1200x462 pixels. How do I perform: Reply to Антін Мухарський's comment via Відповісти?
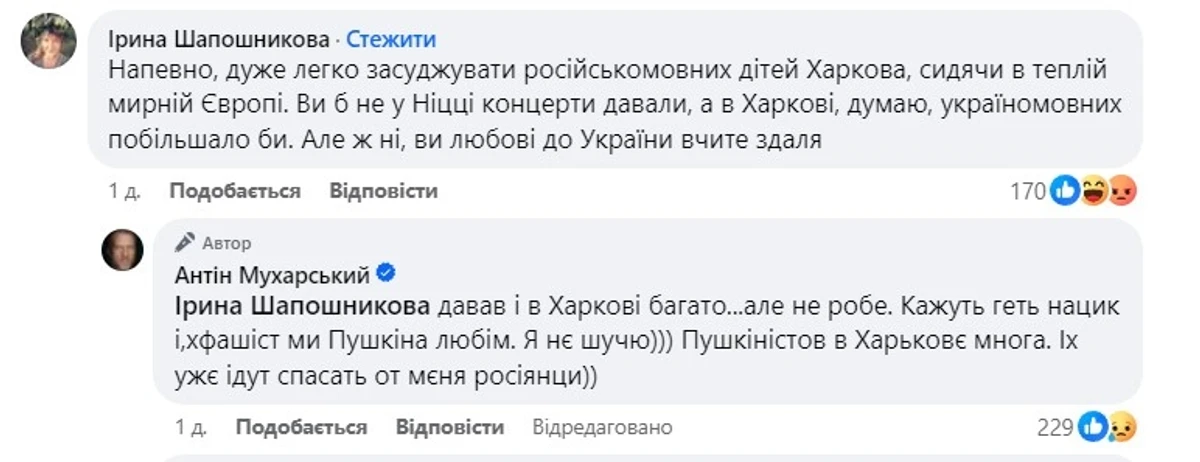tap(449, 428)
